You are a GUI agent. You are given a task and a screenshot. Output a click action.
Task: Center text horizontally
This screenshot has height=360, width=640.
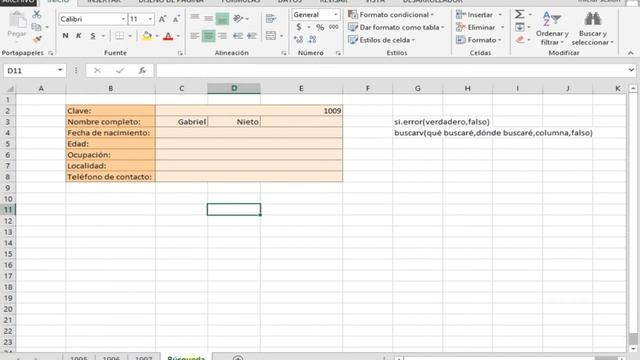point(209,36)
